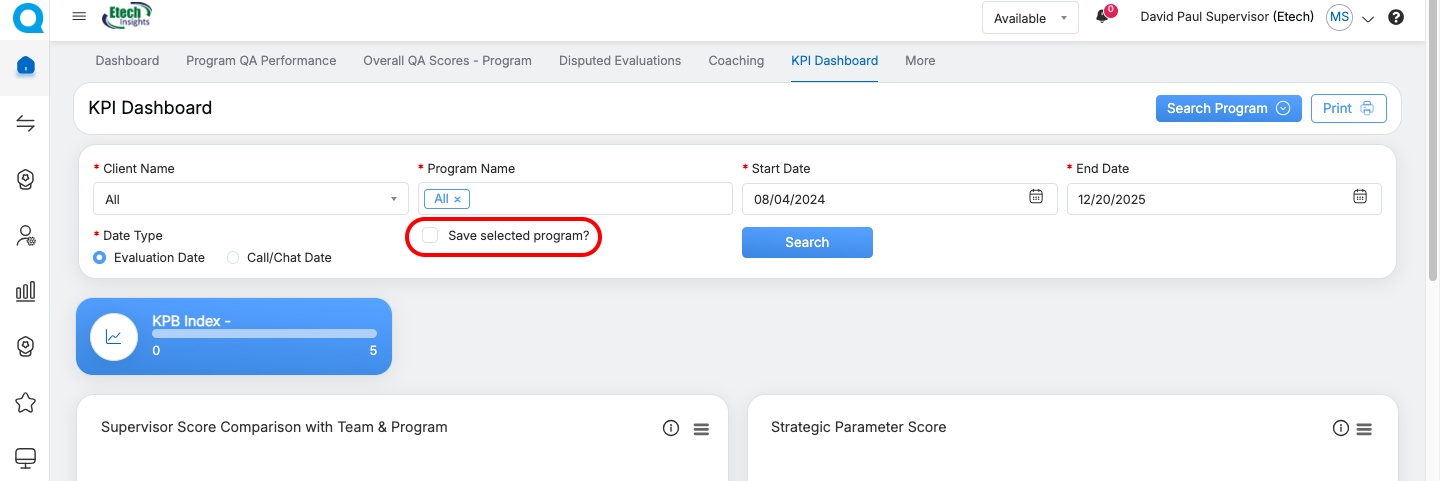The height and width of the screenshot is (481, 1440).
Task: Open the hamburger menu at top
Action: (x=80, y=17)
